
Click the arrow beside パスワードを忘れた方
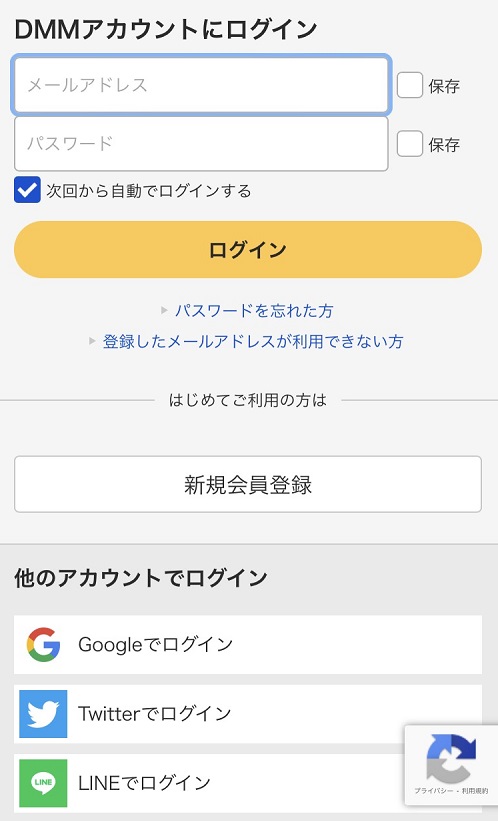[164, 310]
